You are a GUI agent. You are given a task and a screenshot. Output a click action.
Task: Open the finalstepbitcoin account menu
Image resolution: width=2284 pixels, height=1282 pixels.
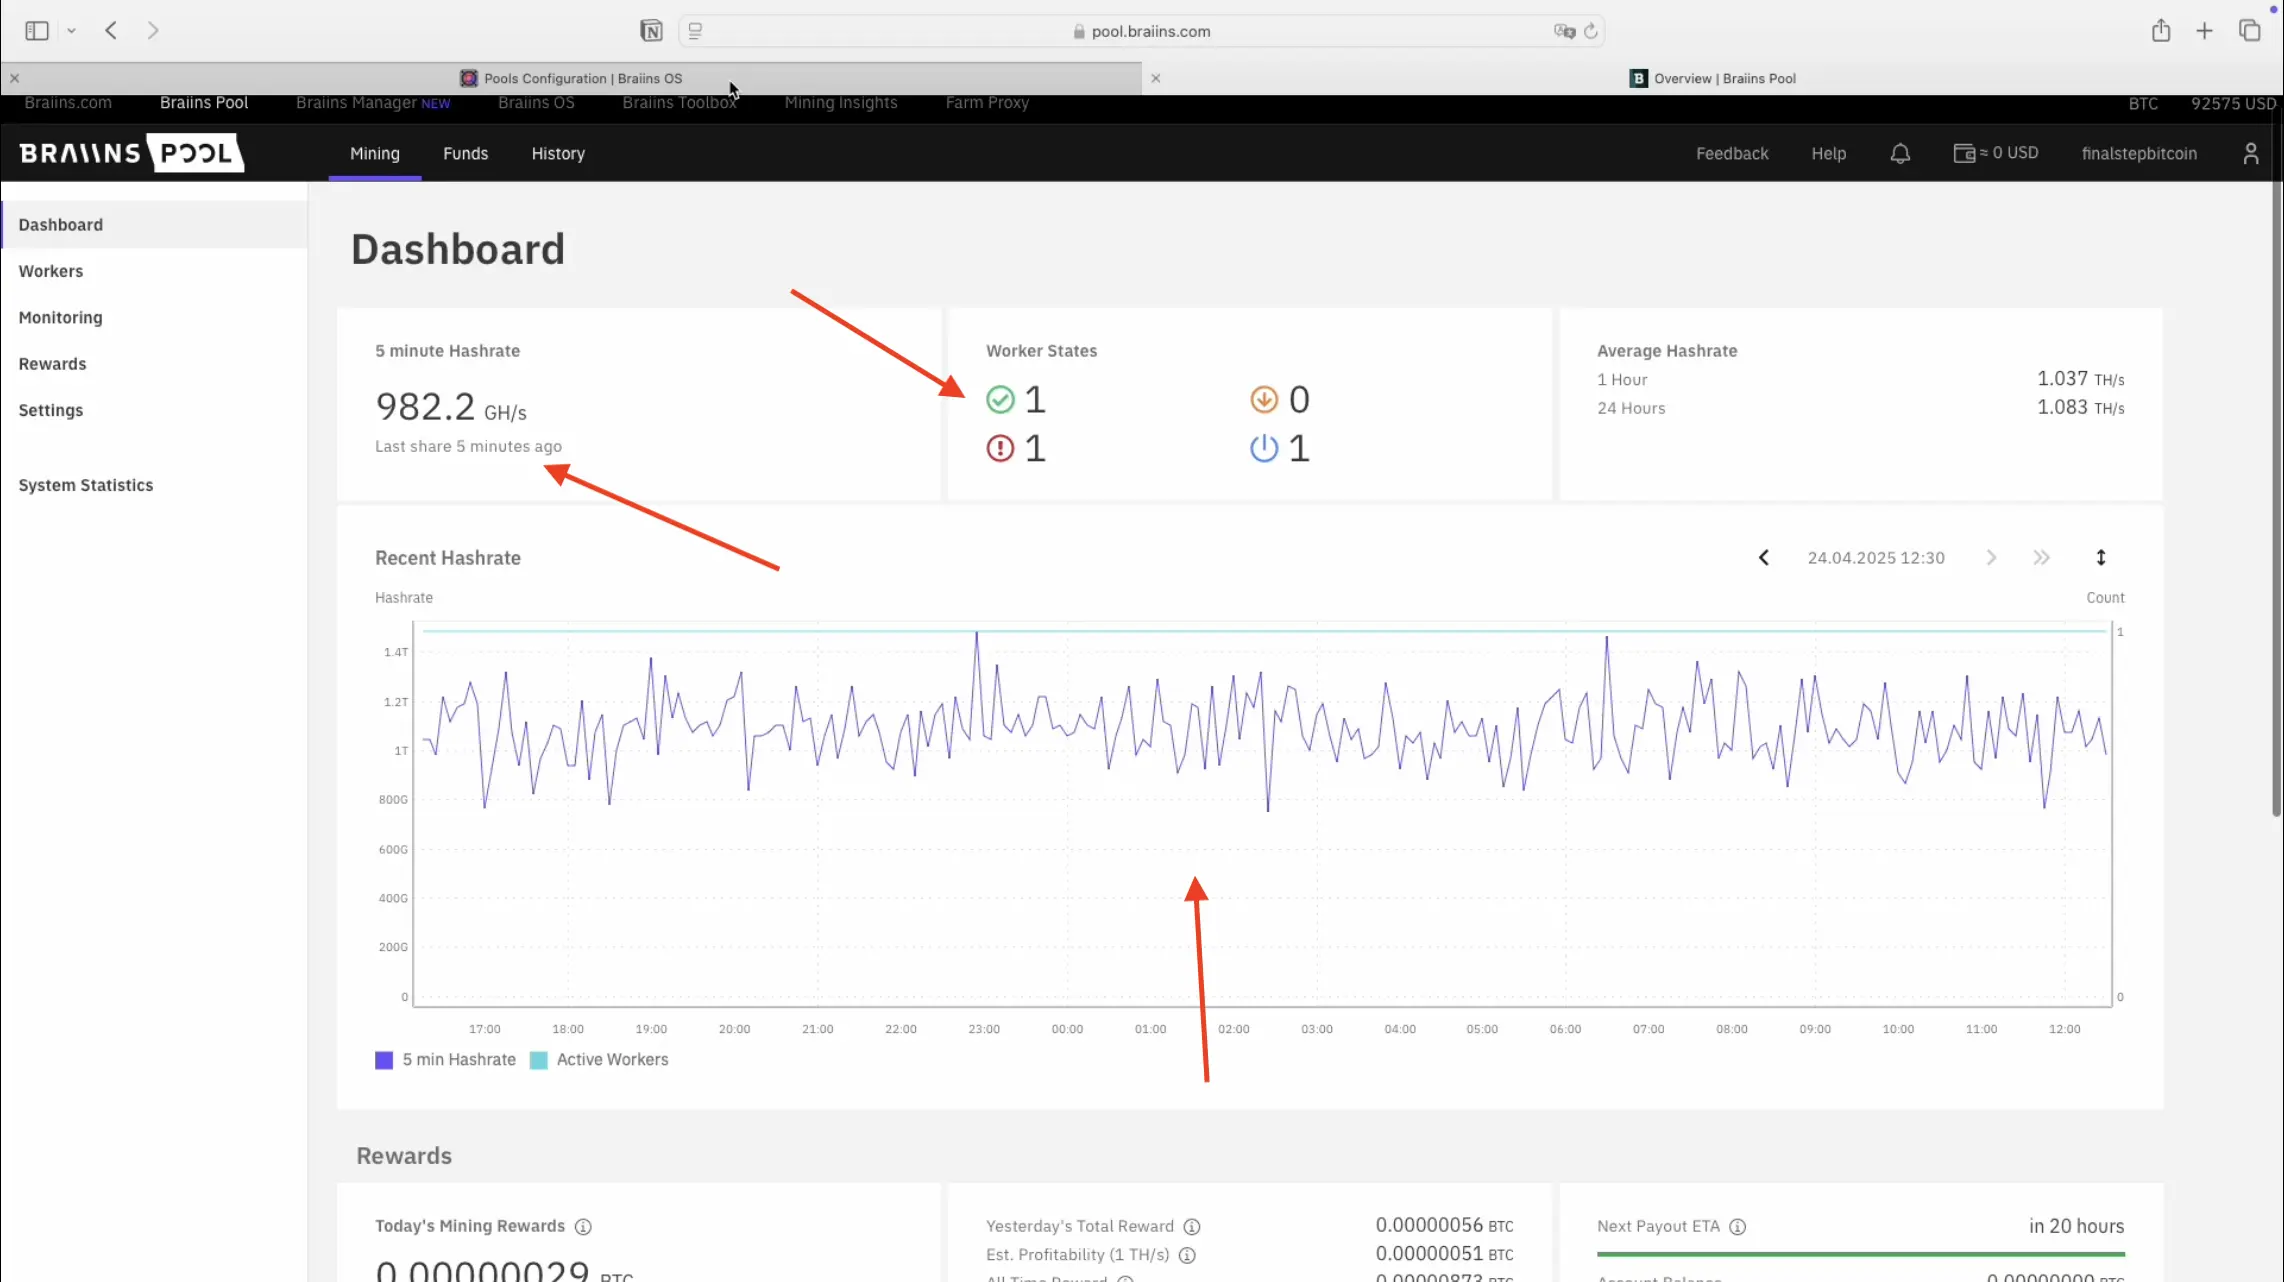coord(2139,153)
